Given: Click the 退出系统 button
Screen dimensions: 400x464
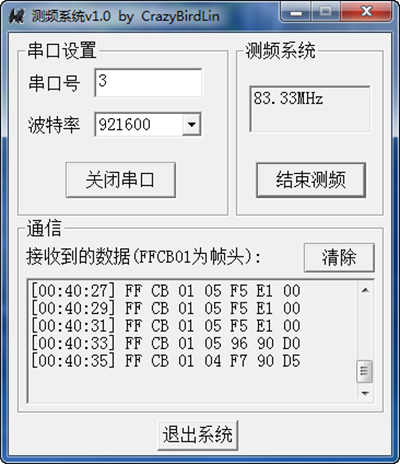Looking at the screenshot, I should pos(198,435).
